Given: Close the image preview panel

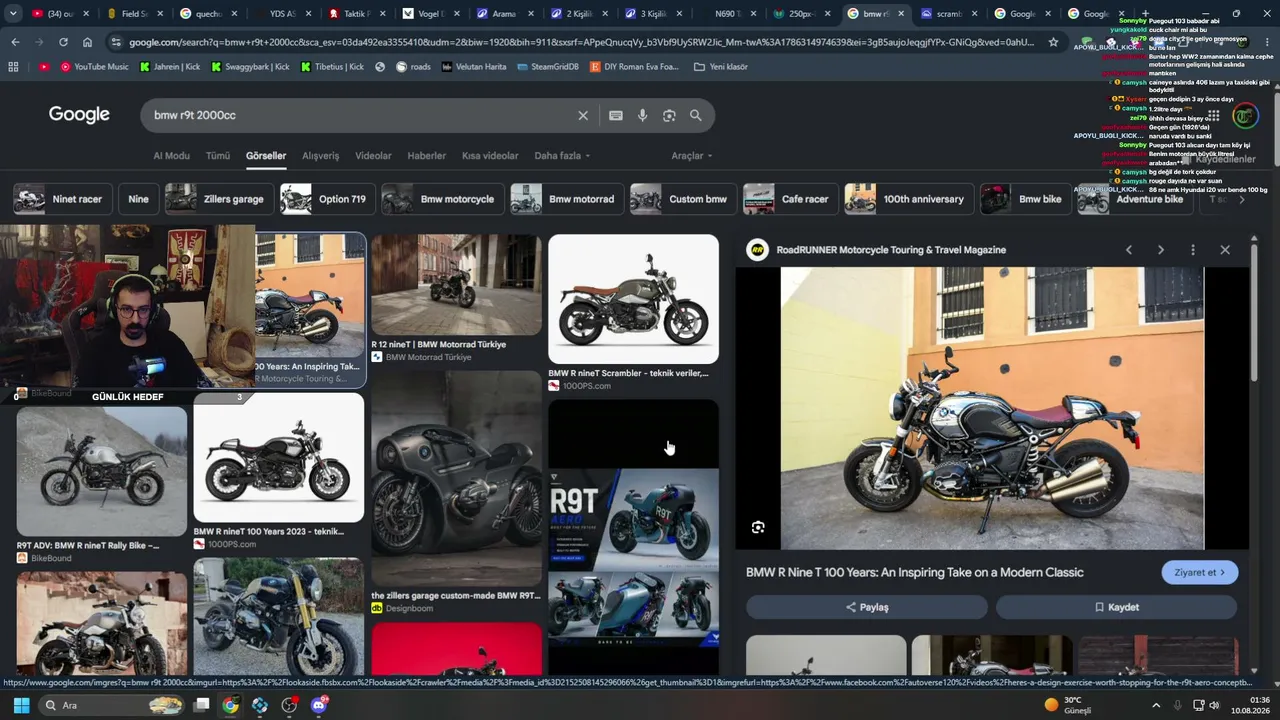Looking at the screenshot, I should [x=1225, y=250].
